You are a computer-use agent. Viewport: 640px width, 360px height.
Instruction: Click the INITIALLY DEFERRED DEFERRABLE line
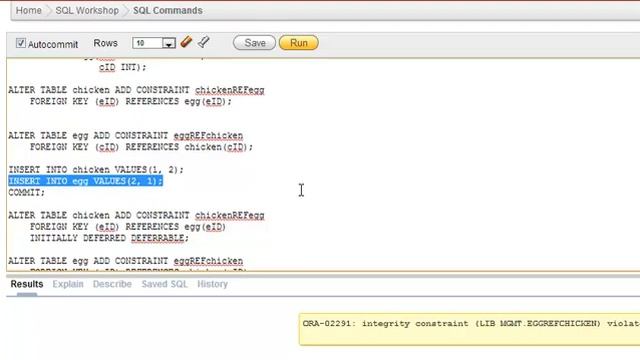pyautogui.click(x=109, y=238)
